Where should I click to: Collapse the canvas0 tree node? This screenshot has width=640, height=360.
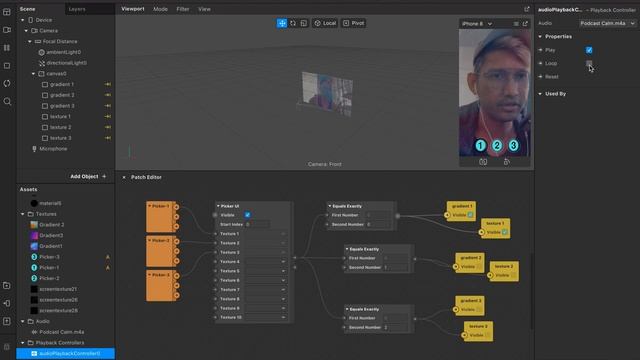coord(33,74)
